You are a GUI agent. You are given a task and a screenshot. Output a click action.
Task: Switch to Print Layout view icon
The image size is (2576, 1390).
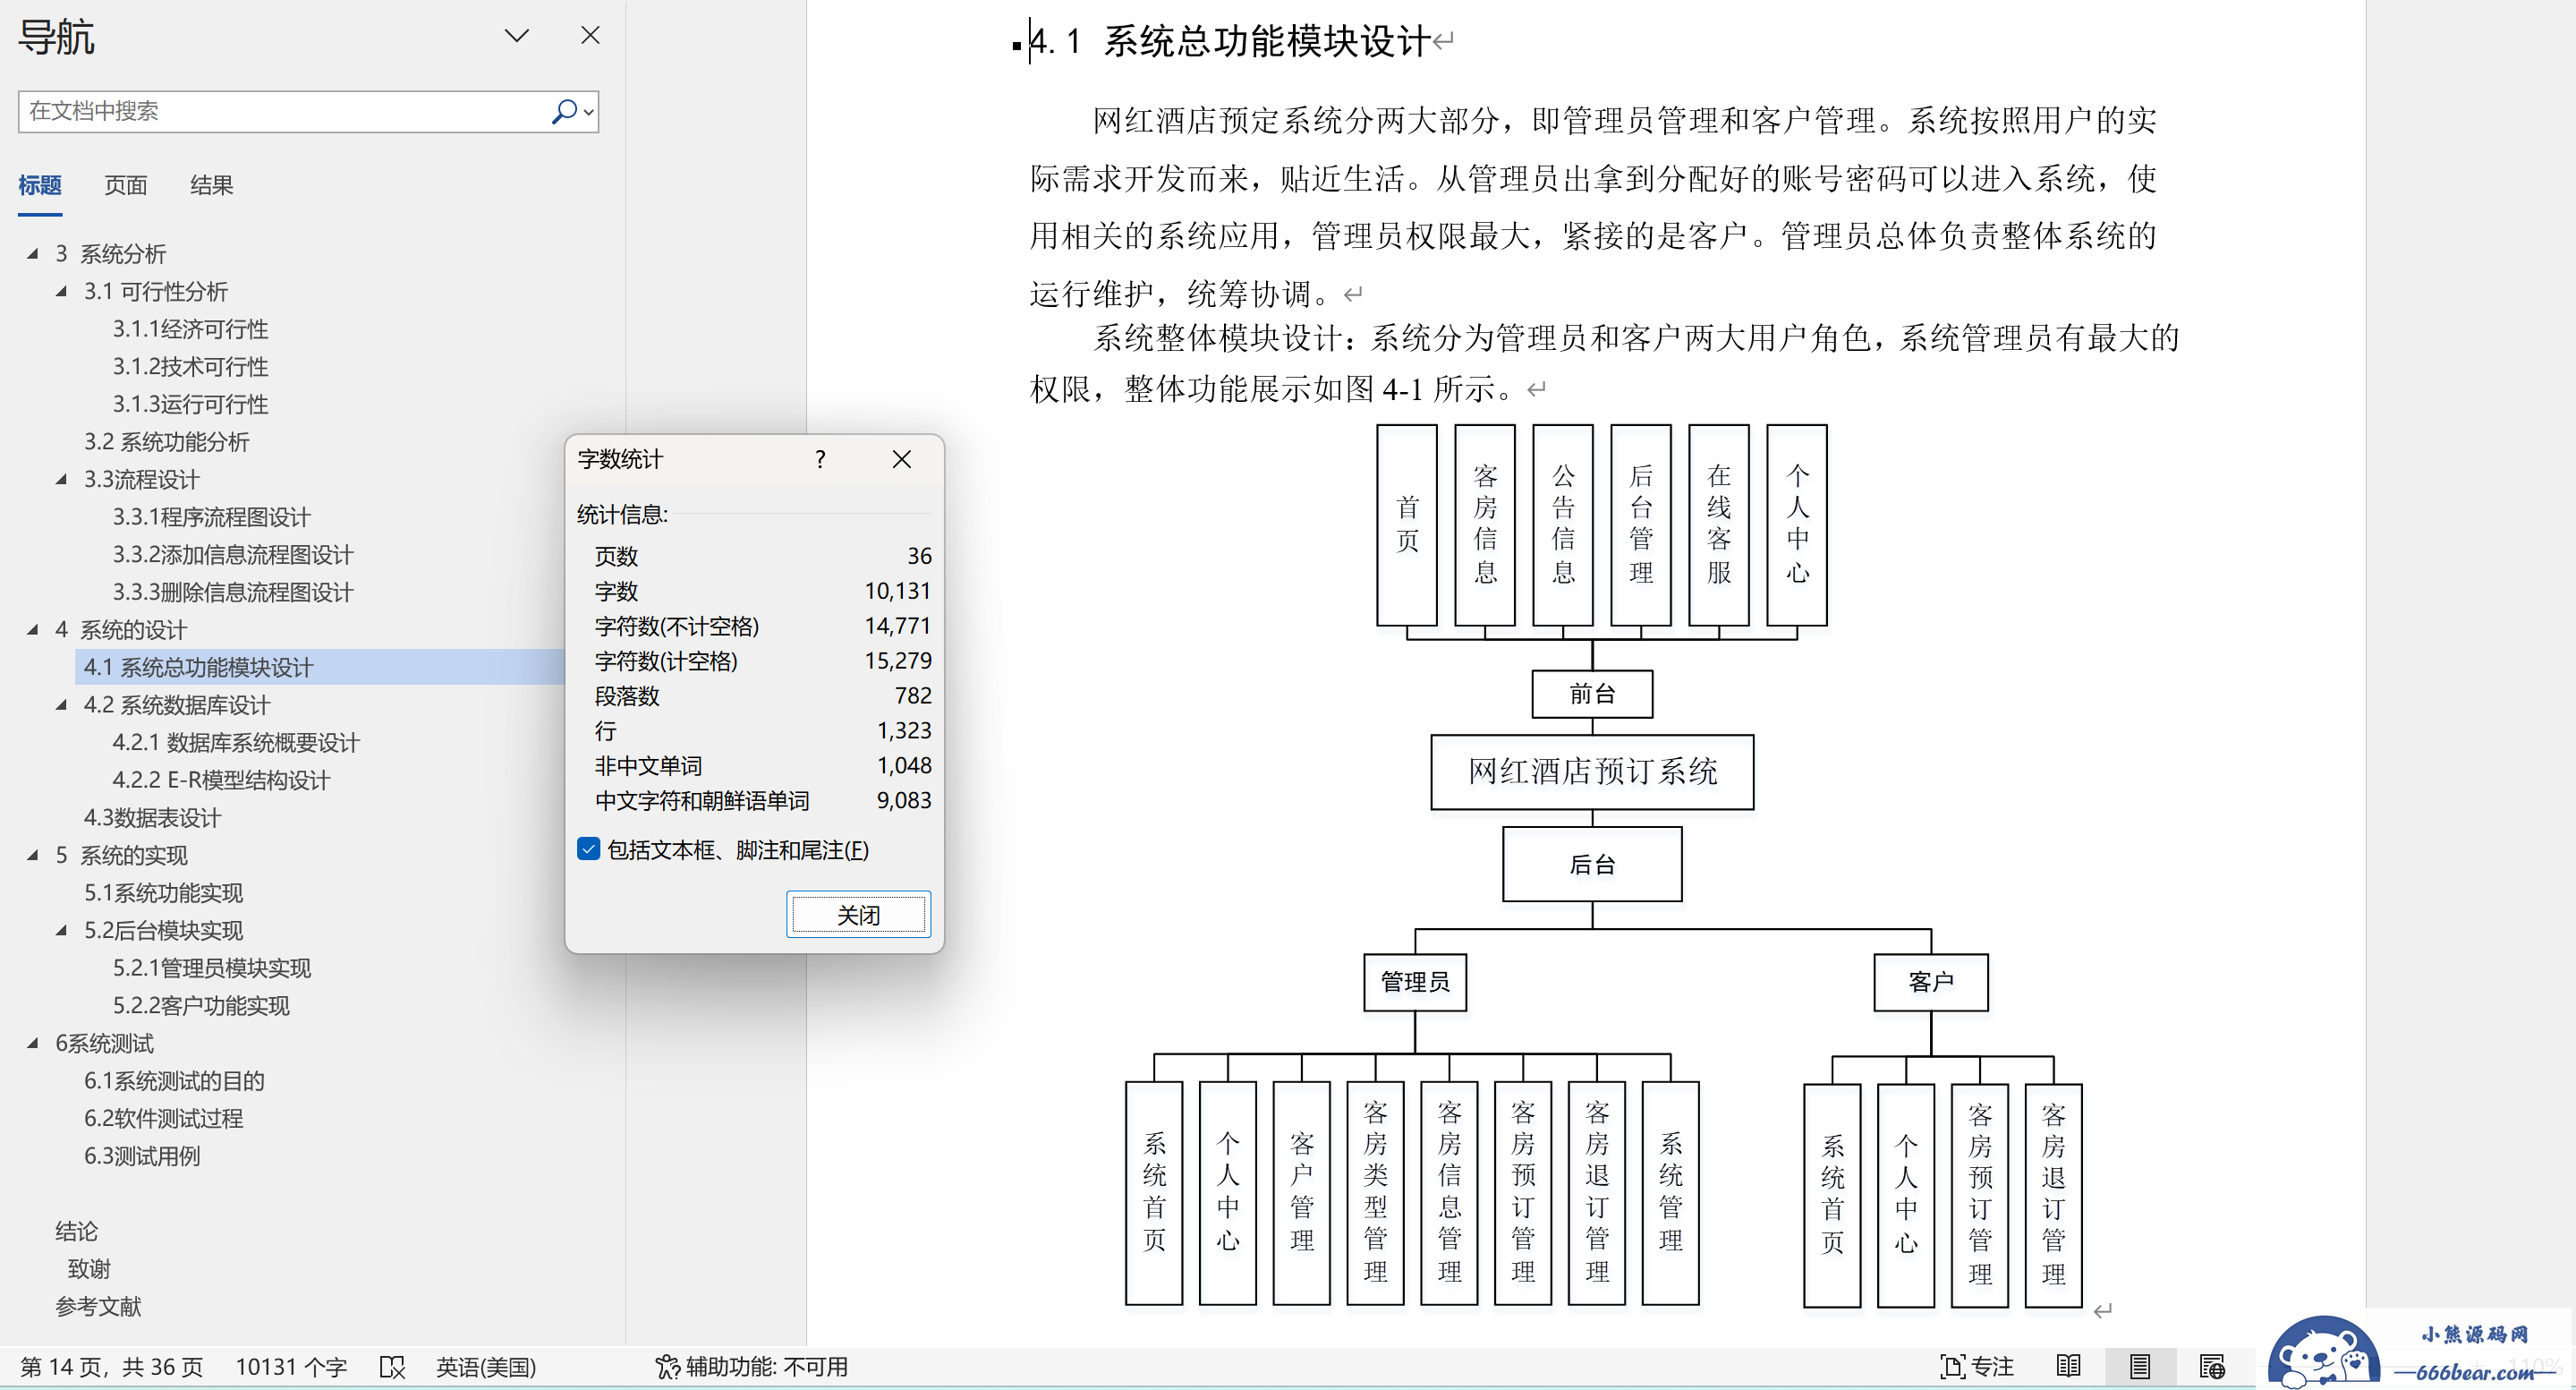[2140, 1366]
